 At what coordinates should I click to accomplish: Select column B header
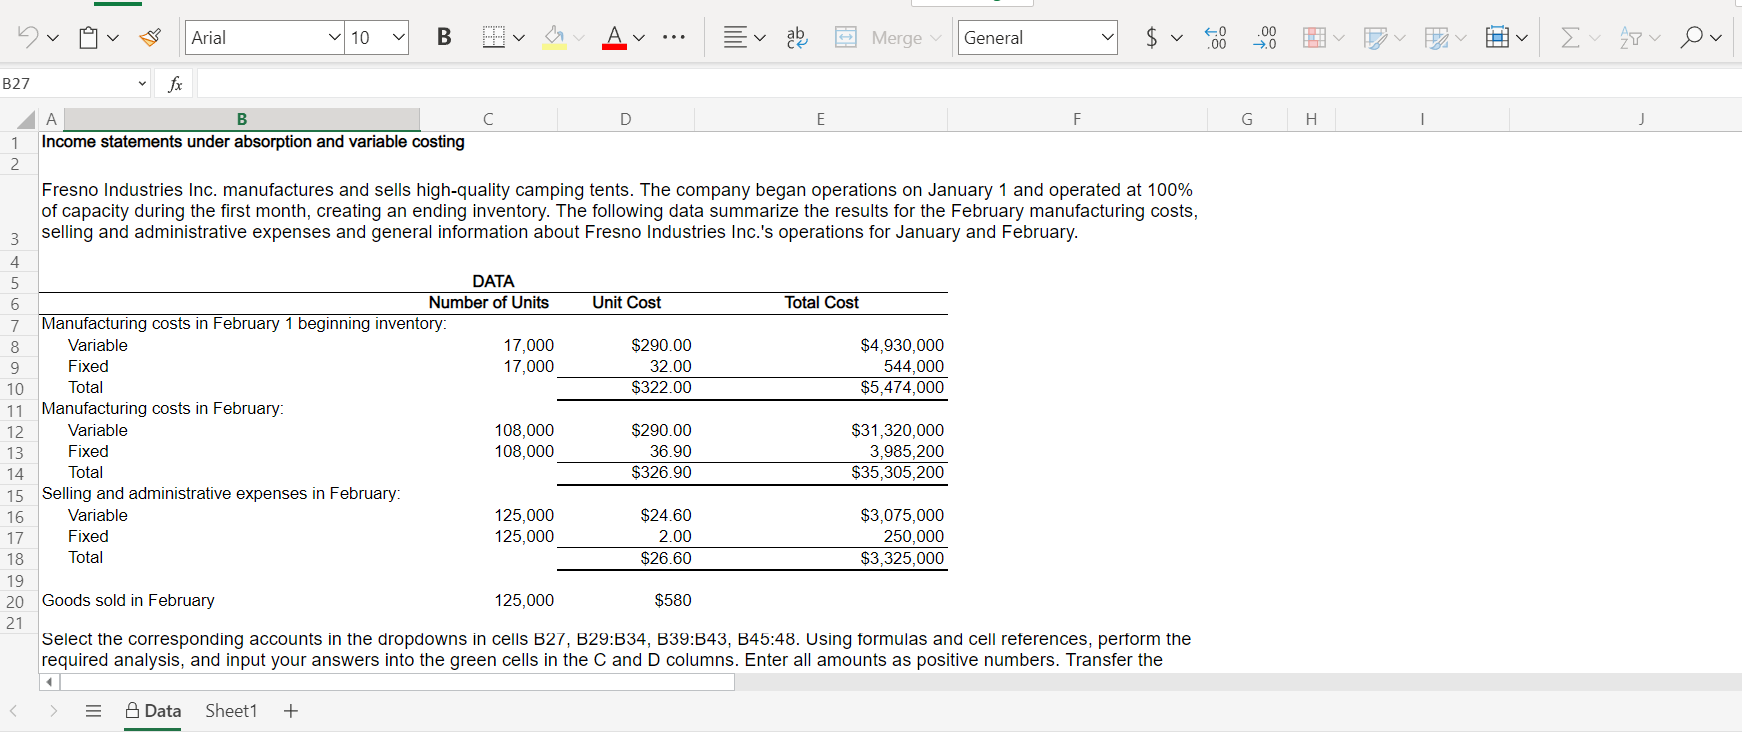coord(241,119)
